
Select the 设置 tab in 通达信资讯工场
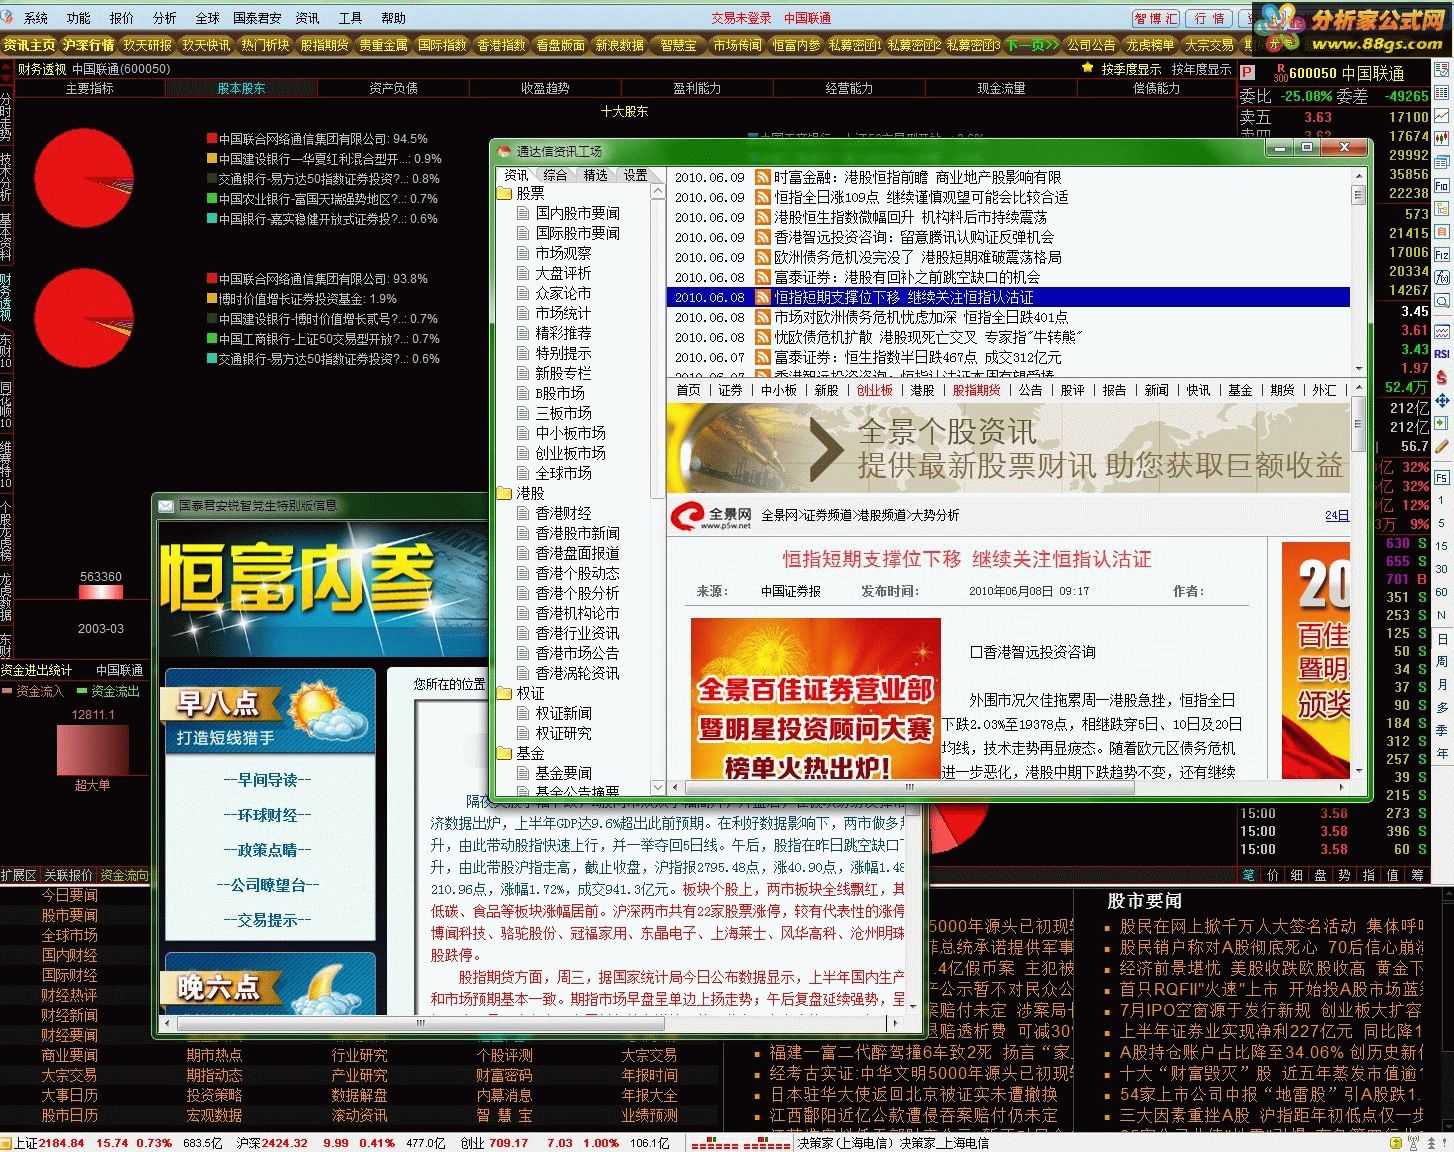[635, 175]
